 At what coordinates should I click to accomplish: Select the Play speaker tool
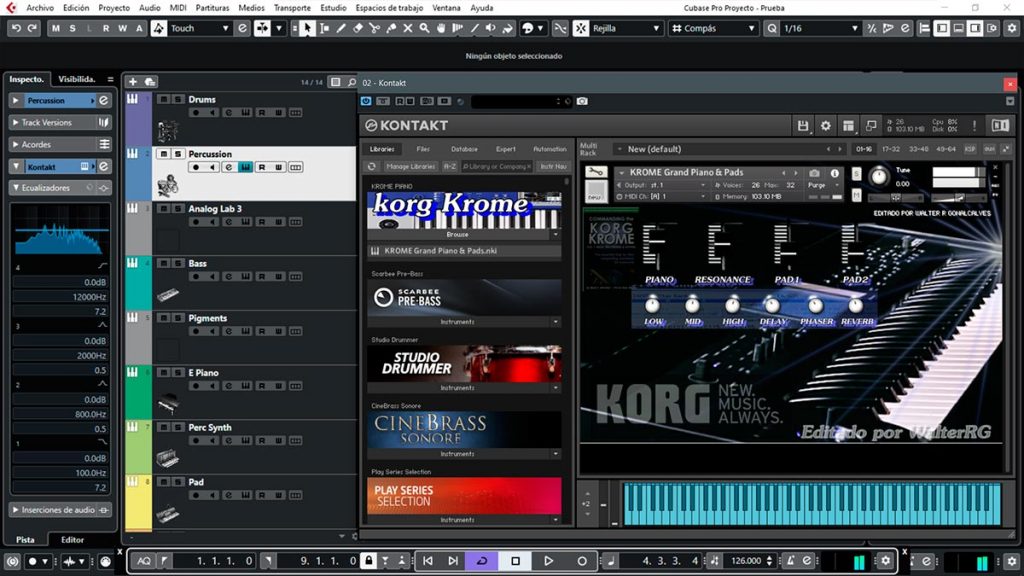[x=490, y=28]
